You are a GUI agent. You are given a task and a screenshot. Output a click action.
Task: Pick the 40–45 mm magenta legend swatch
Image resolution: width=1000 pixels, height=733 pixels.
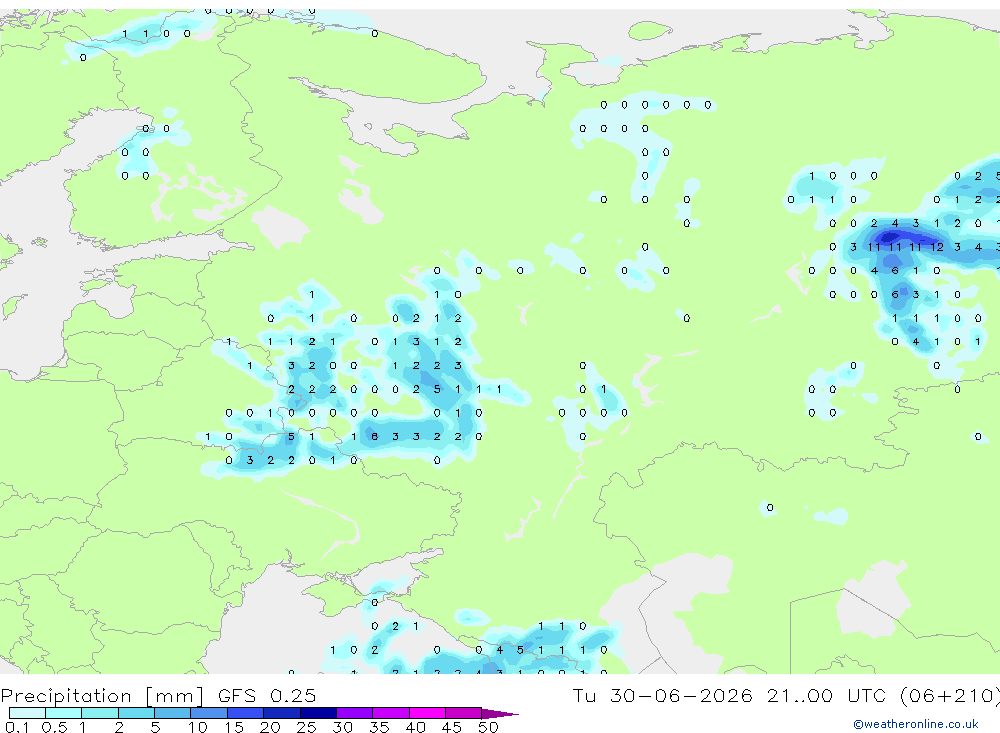[427, 713]
